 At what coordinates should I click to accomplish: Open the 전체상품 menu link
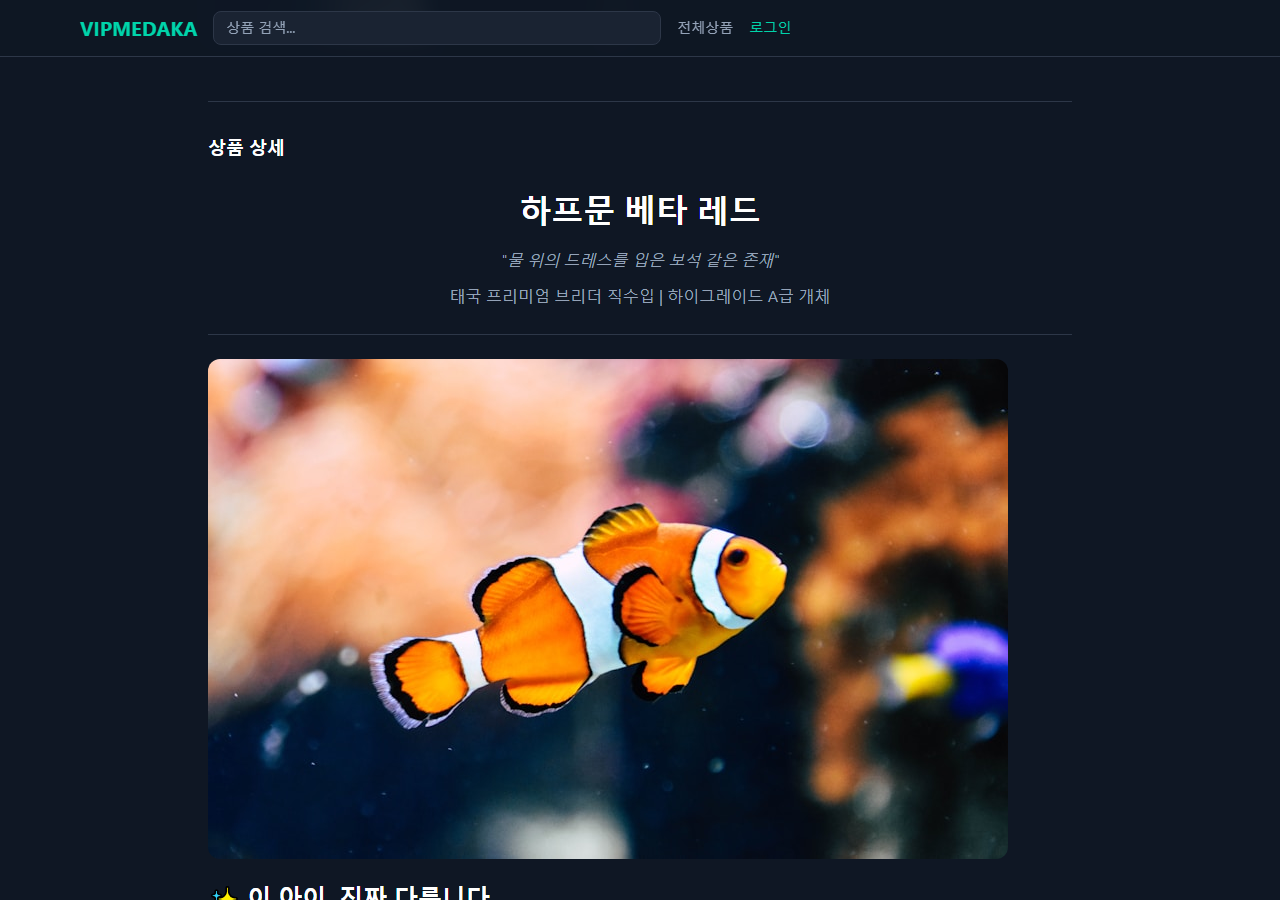coord(705,28)
